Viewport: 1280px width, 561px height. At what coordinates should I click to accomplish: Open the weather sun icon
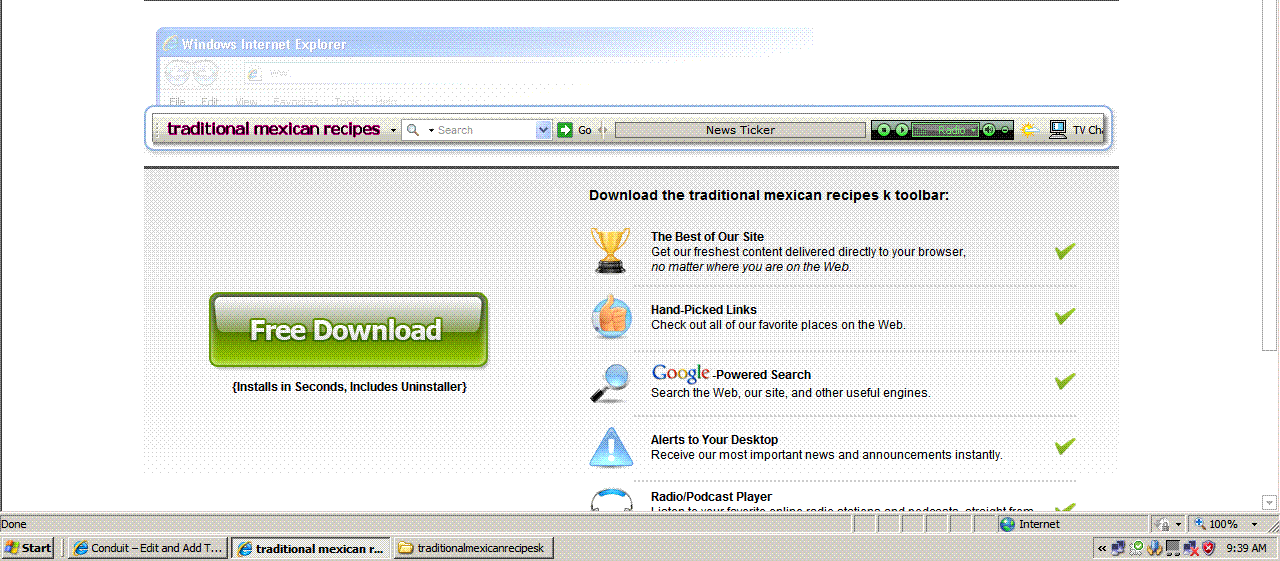pos(1029,130)
